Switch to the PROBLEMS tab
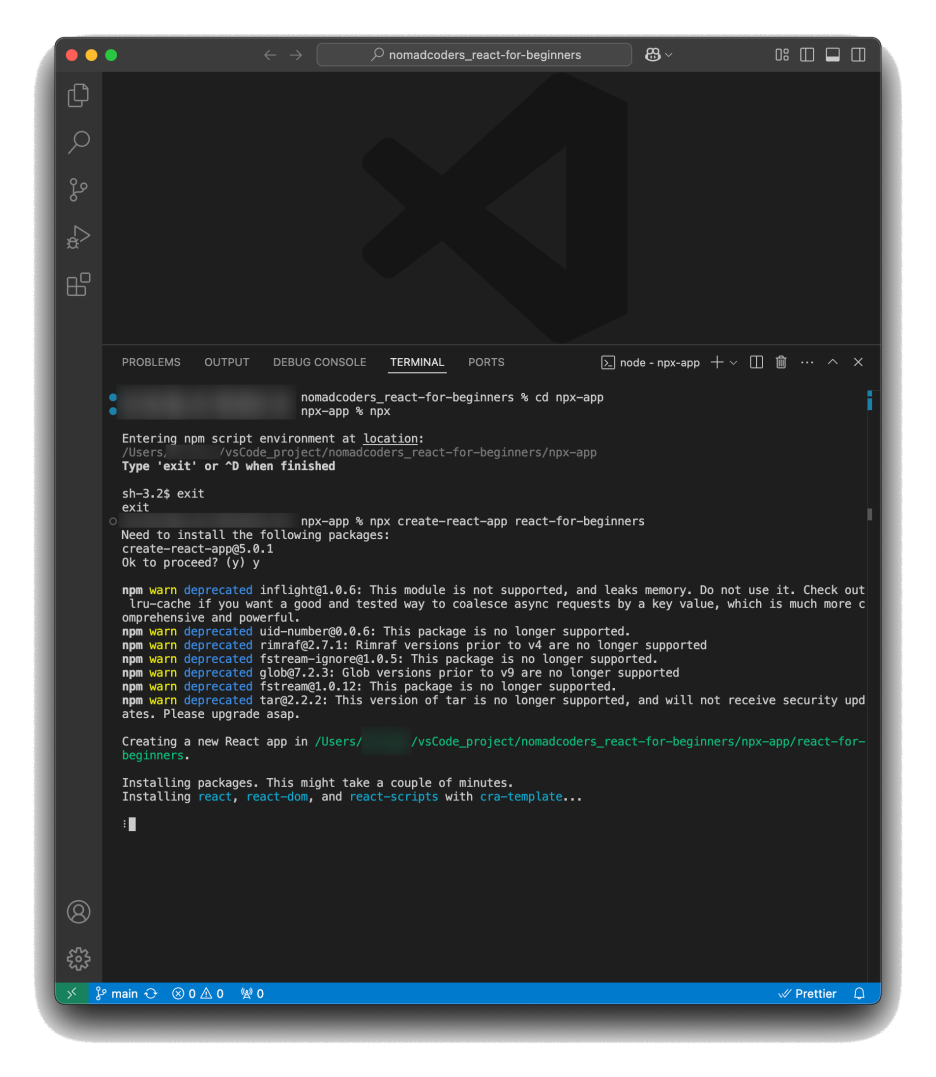Image resolution: width=936 pixels, height=1077 pixels. click(x=151, y=362)
